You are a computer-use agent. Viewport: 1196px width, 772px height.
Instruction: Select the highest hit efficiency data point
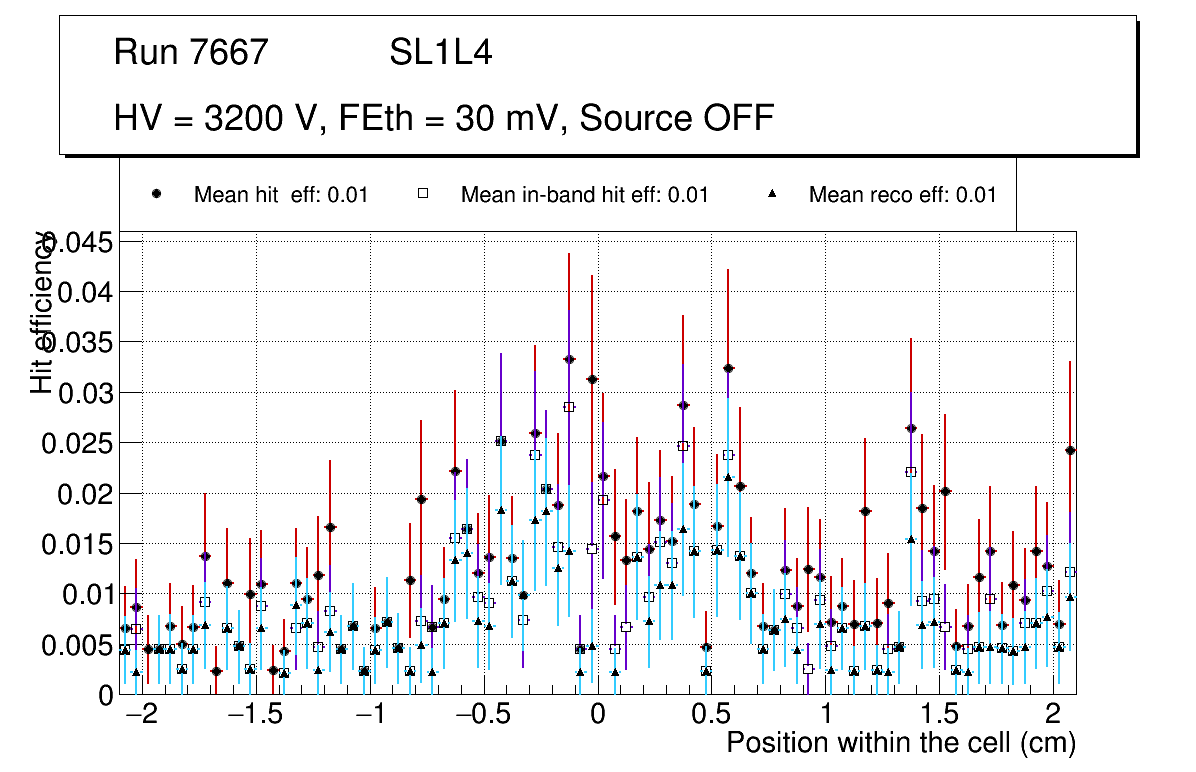pos(569,359)
